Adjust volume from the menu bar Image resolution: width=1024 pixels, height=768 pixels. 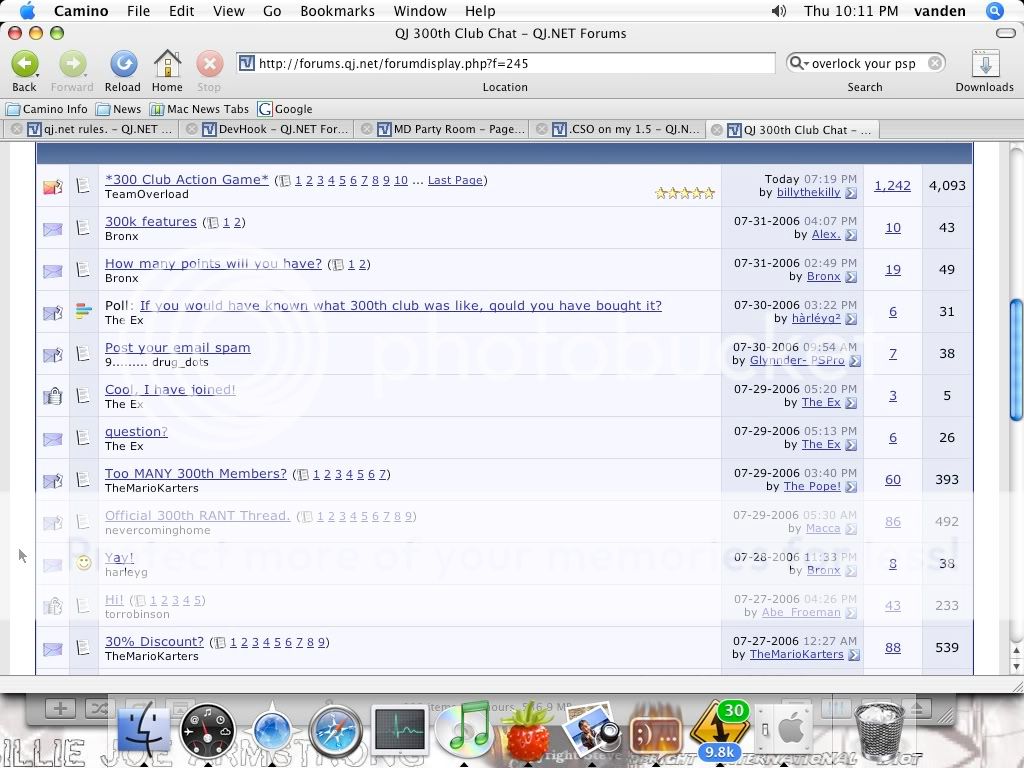[x=779, y=11]
